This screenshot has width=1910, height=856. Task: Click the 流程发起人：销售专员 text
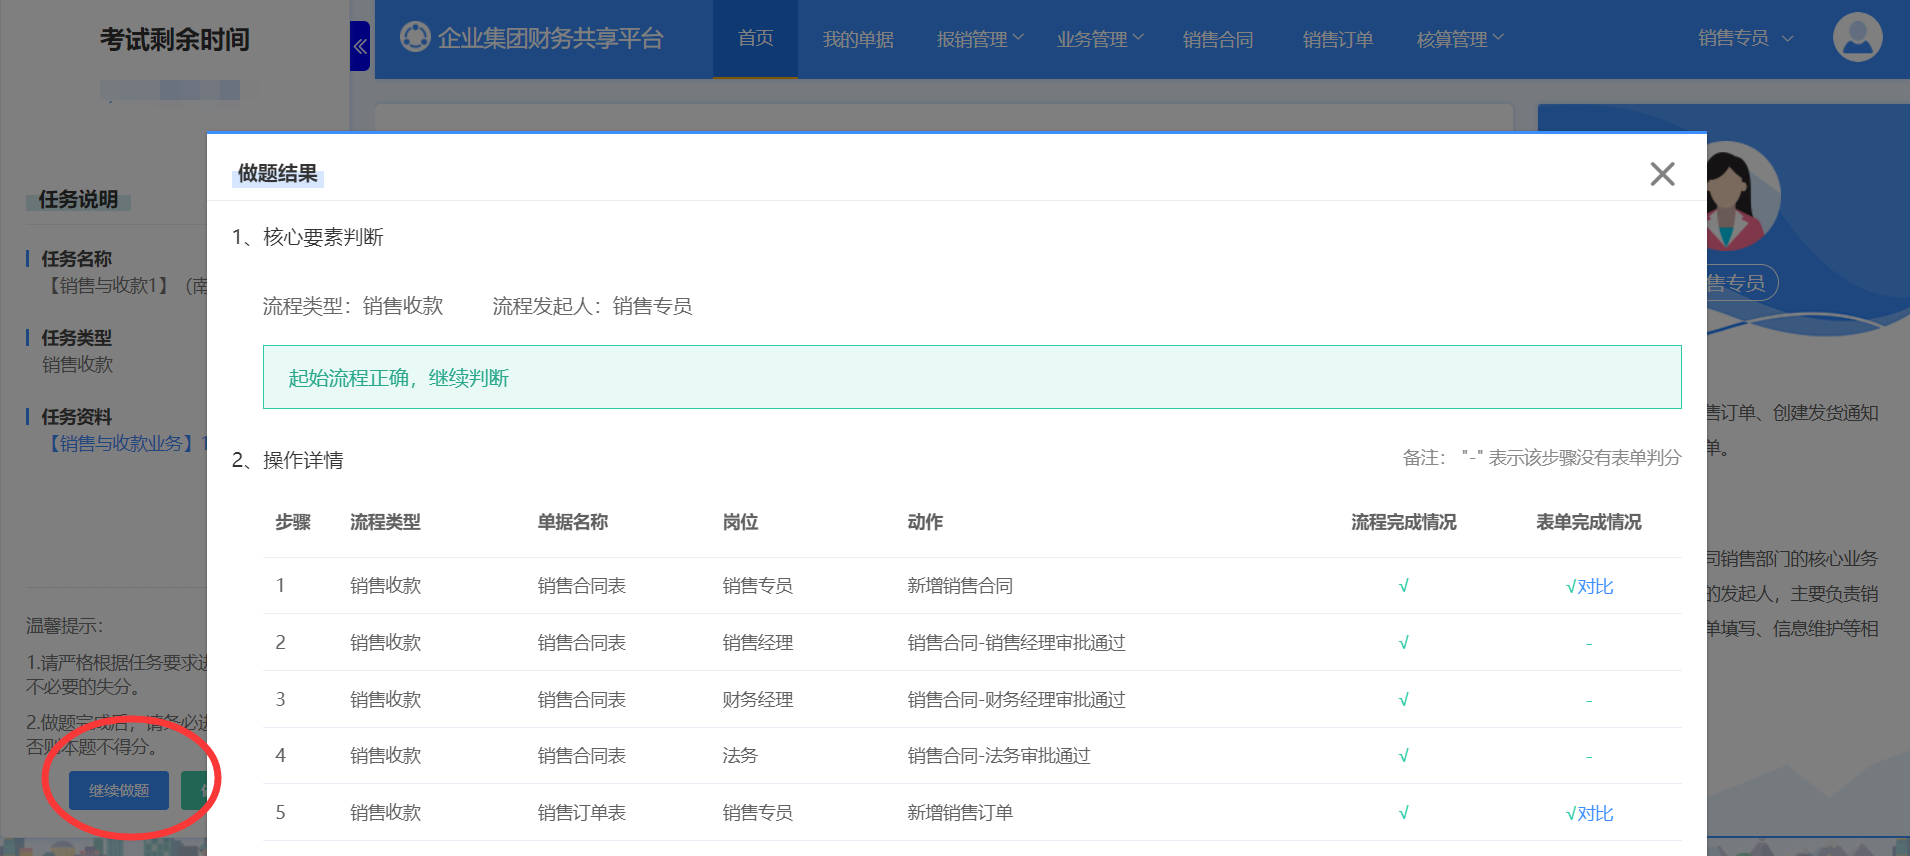coord(592,306)
